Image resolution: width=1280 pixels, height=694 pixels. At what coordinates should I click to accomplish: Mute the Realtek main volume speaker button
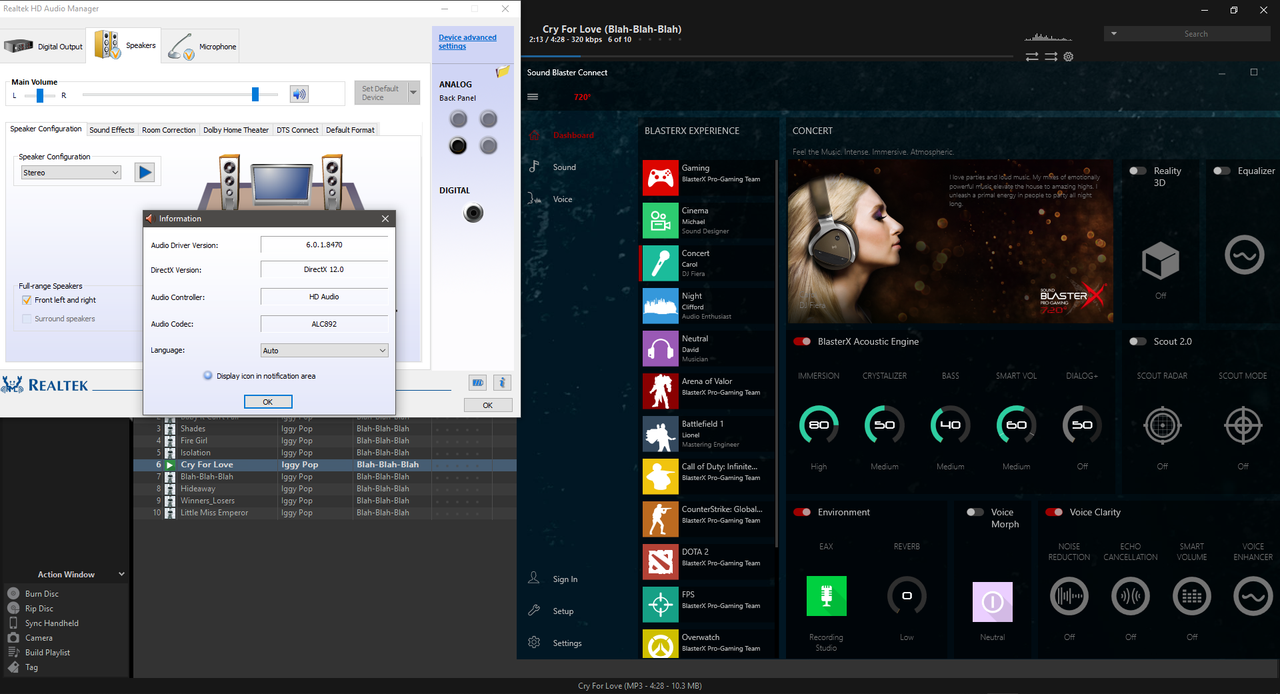point(299,94)
